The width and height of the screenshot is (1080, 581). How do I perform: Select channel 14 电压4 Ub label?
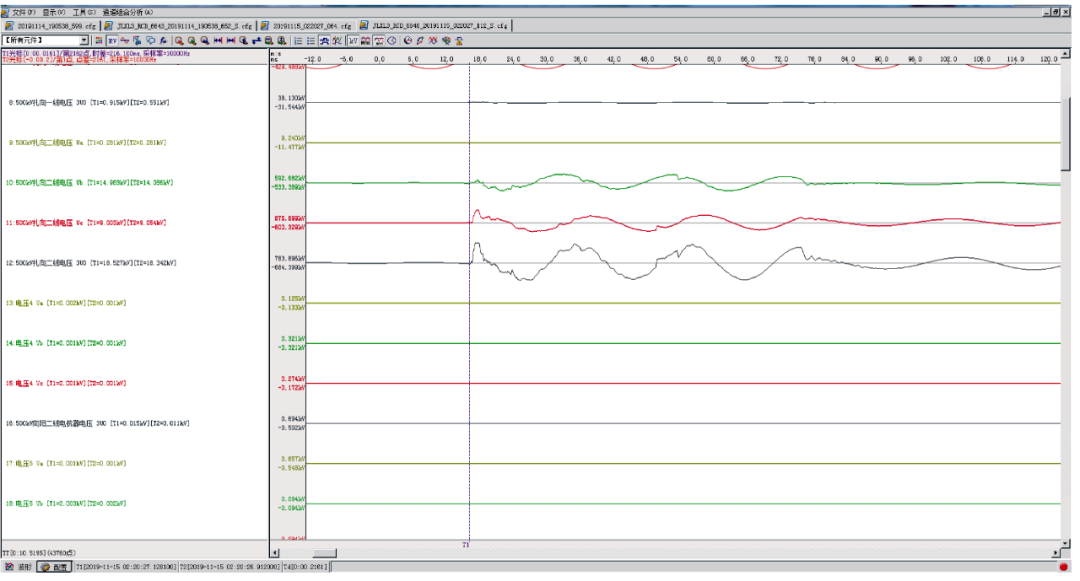[x=66, y=343]
